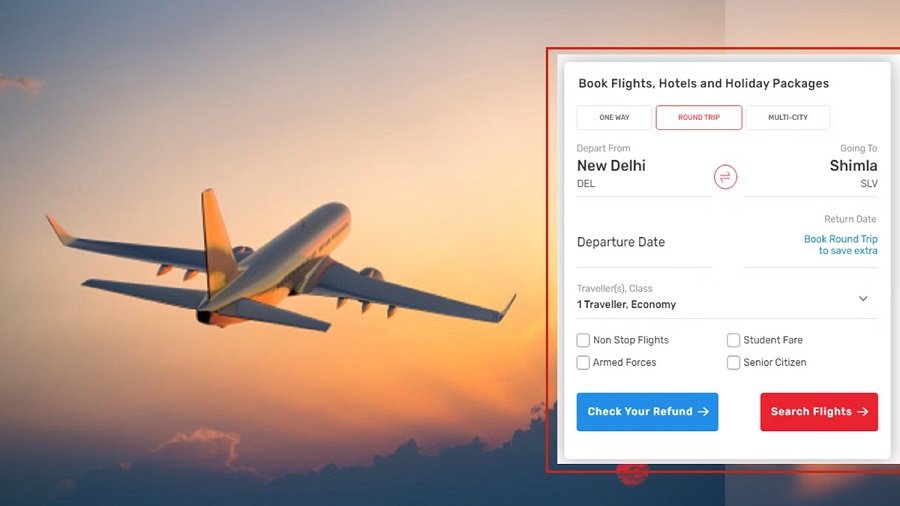The width and height of the screenshot is (900, 506).
Task: Choose the MULTI-CITY tab
Action: (x=788, y=118)
